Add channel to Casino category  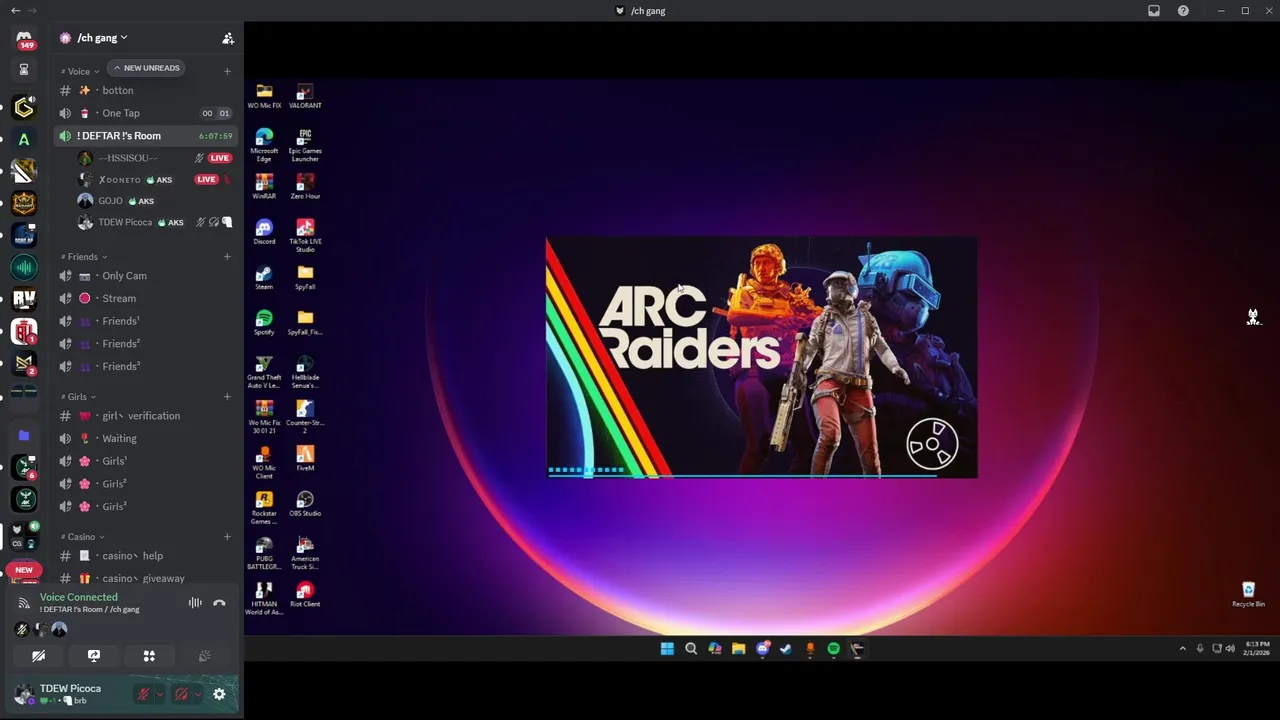tap(227, 537)
